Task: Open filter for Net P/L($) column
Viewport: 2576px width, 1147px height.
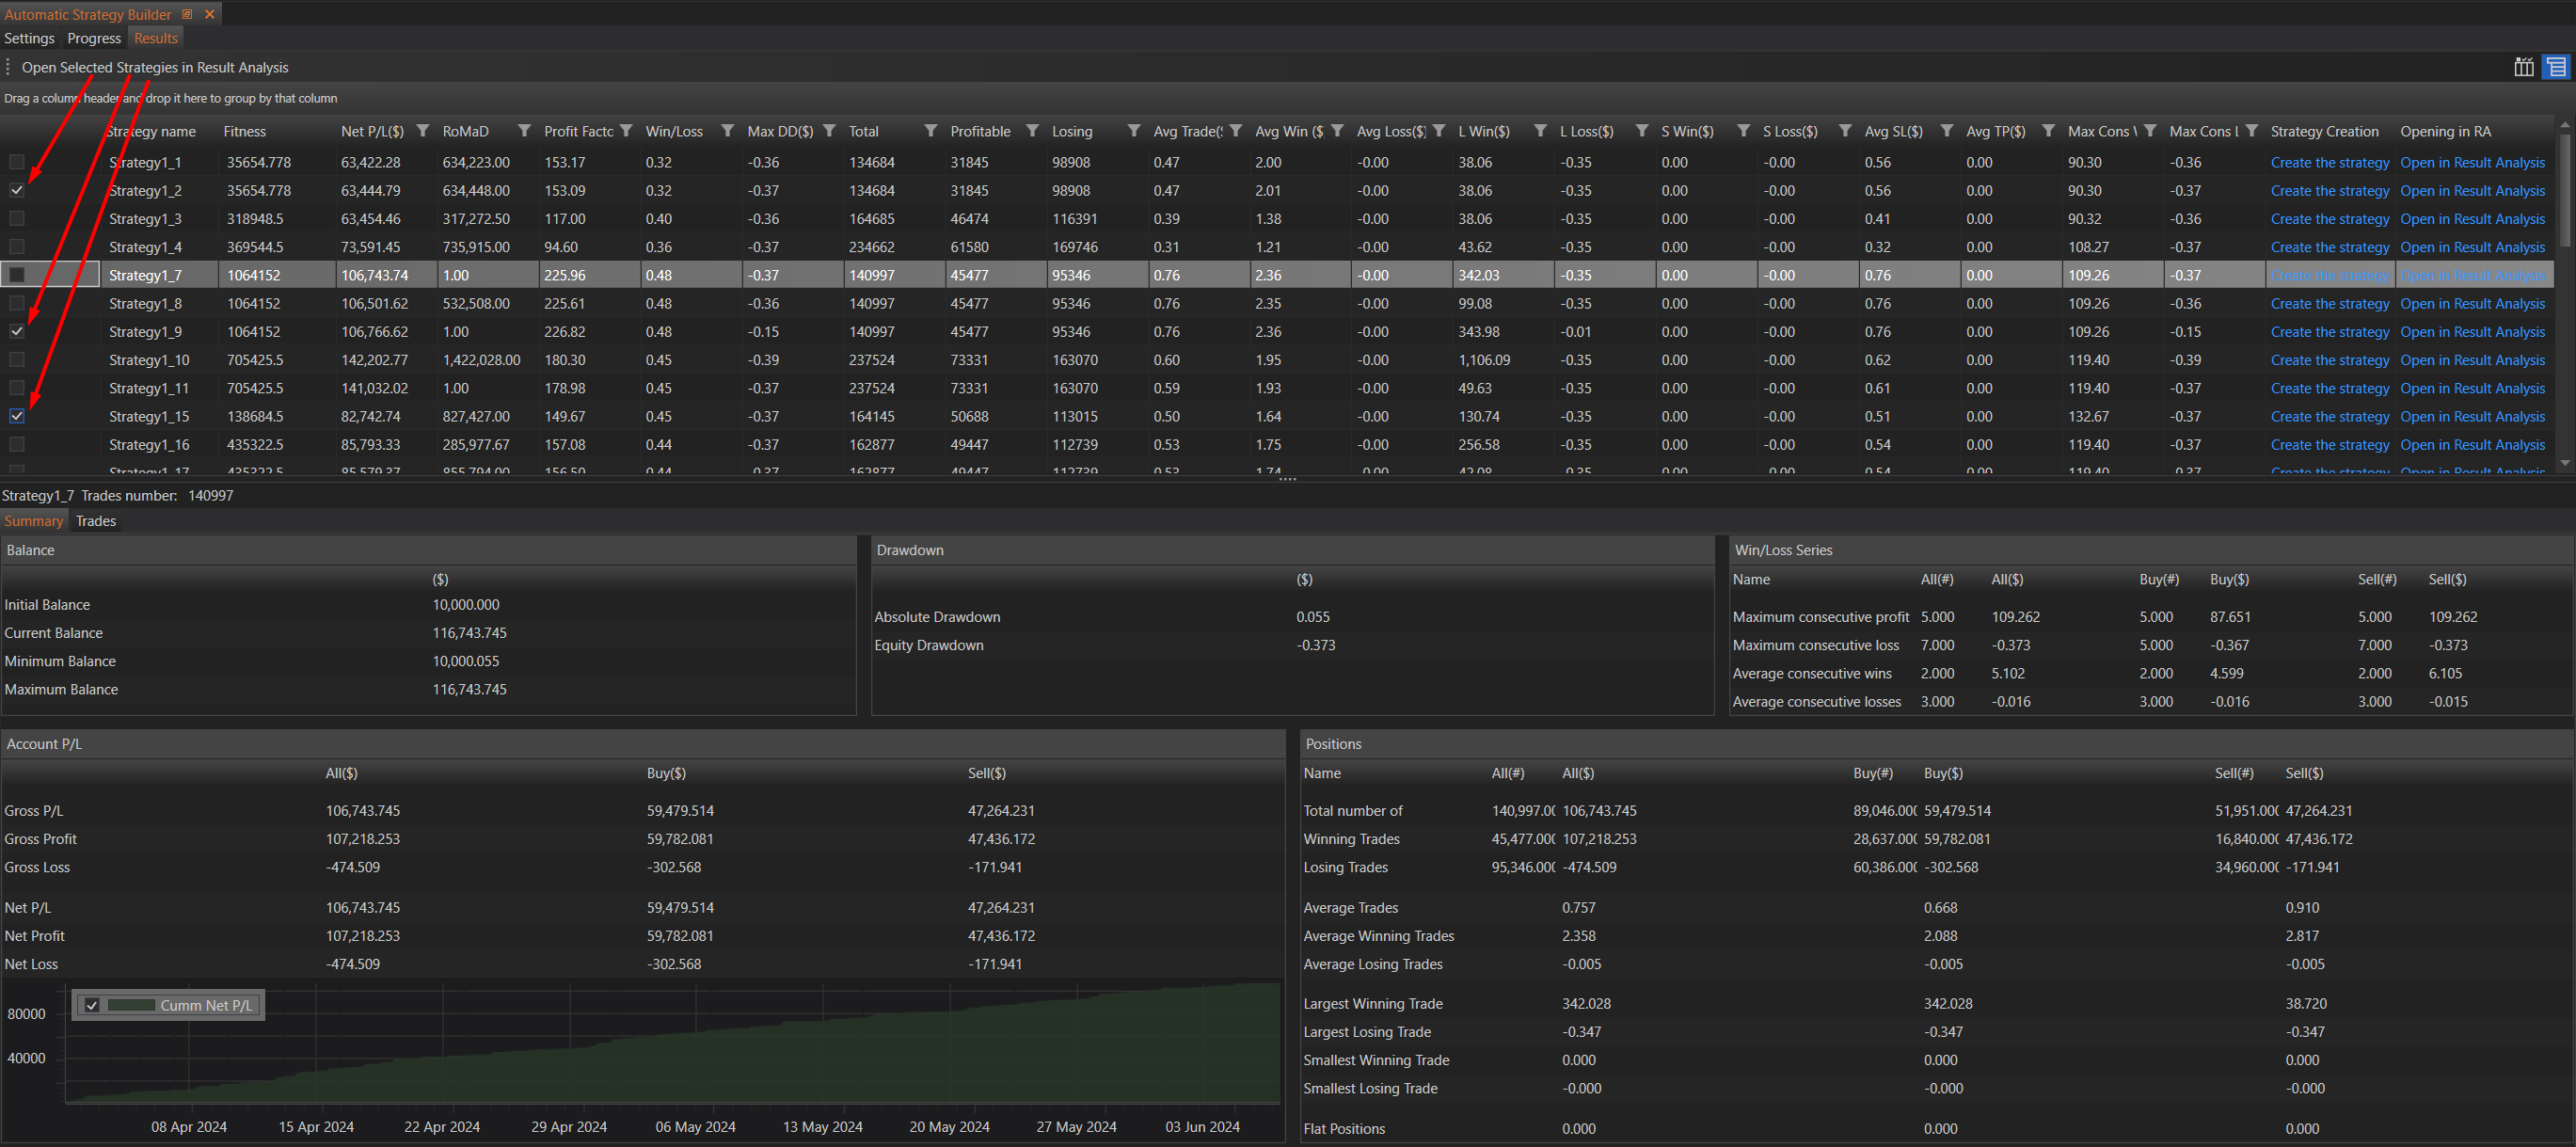Action: (423, 131)
